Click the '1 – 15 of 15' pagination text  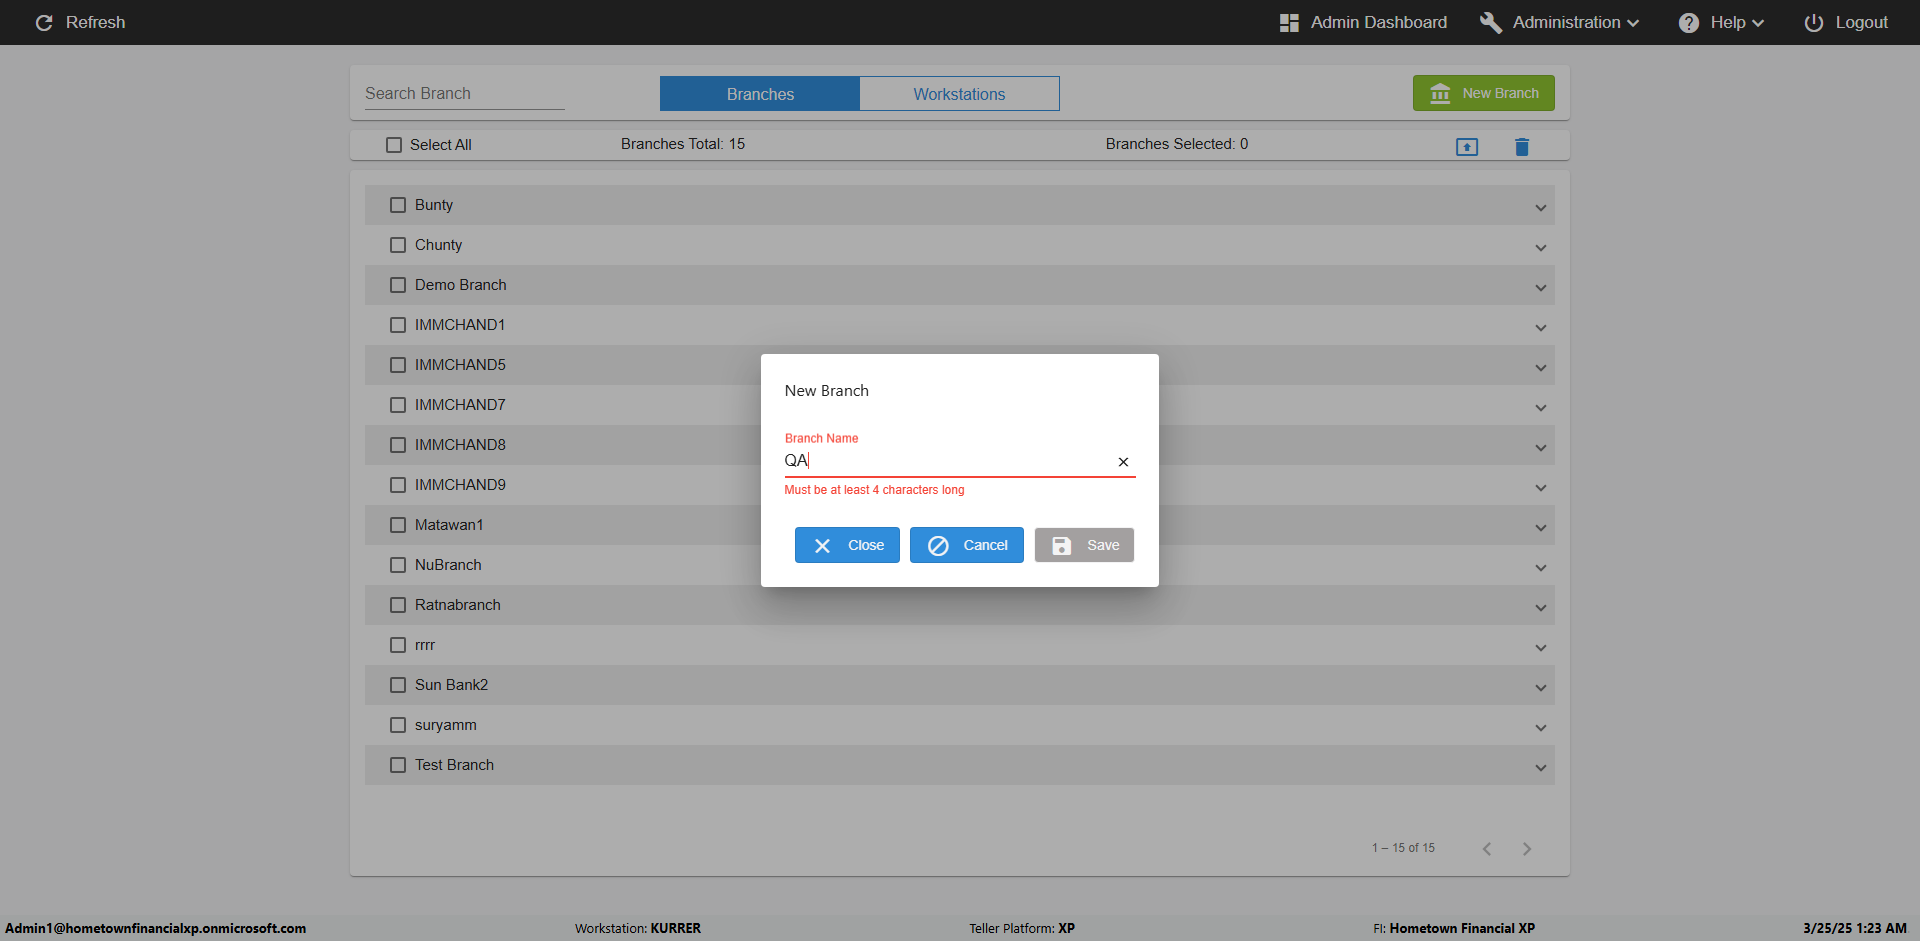(1403, 848)
